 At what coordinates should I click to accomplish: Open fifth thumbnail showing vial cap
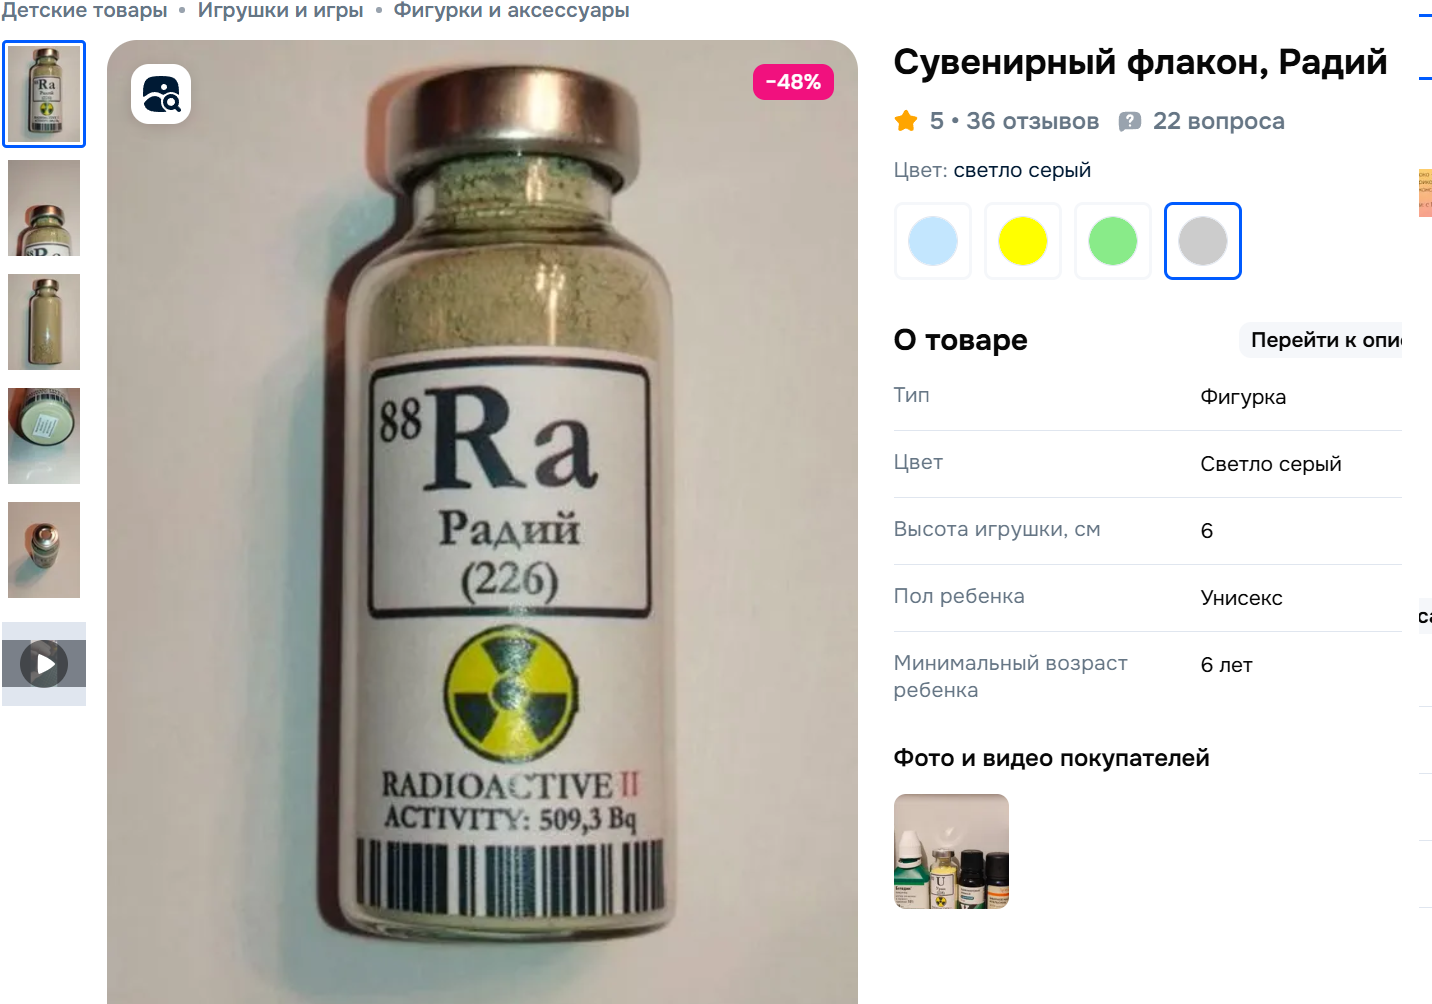44,550
